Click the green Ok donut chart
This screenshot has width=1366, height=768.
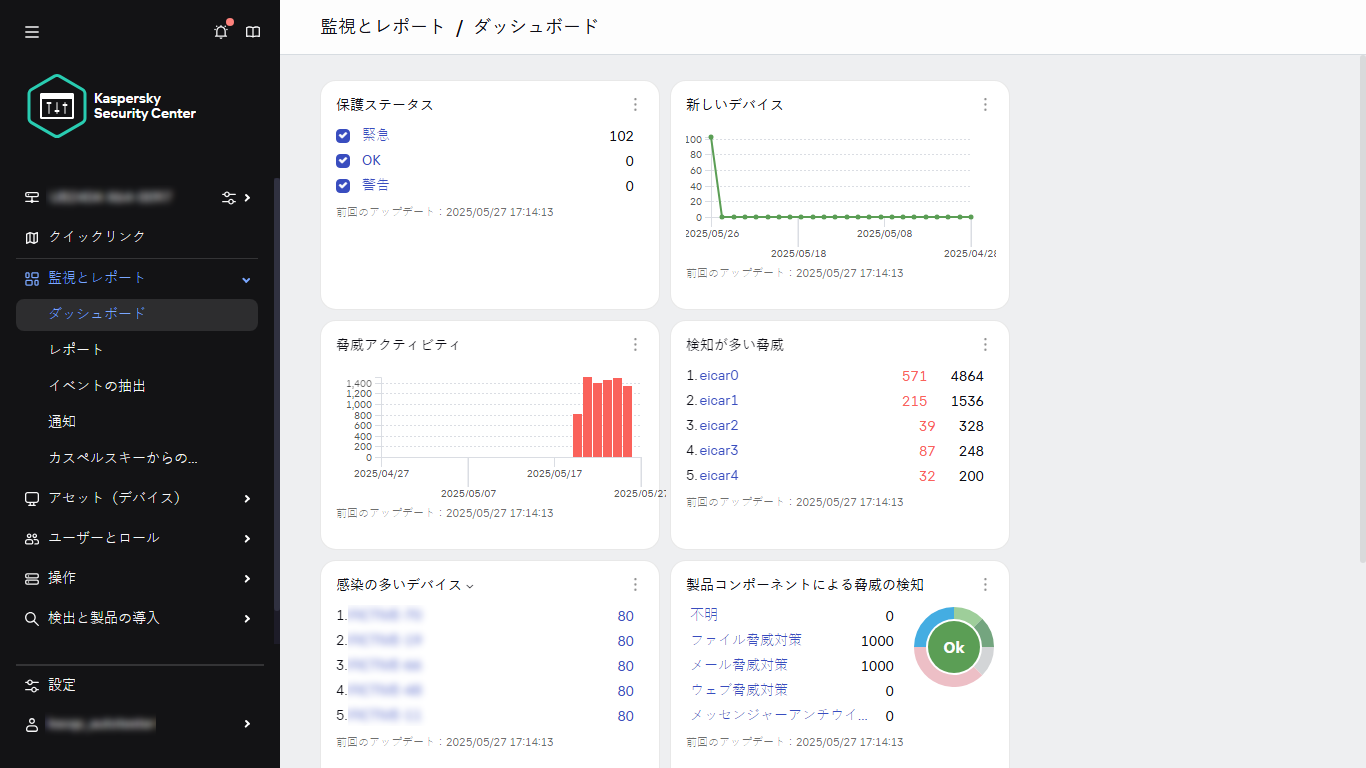point(953,647)
